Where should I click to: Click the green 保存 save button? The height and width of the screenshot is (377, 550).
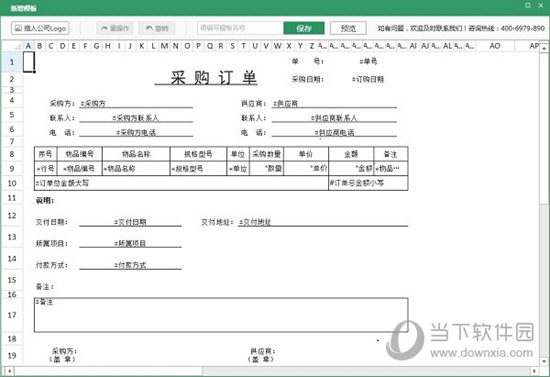click(304, 28)
